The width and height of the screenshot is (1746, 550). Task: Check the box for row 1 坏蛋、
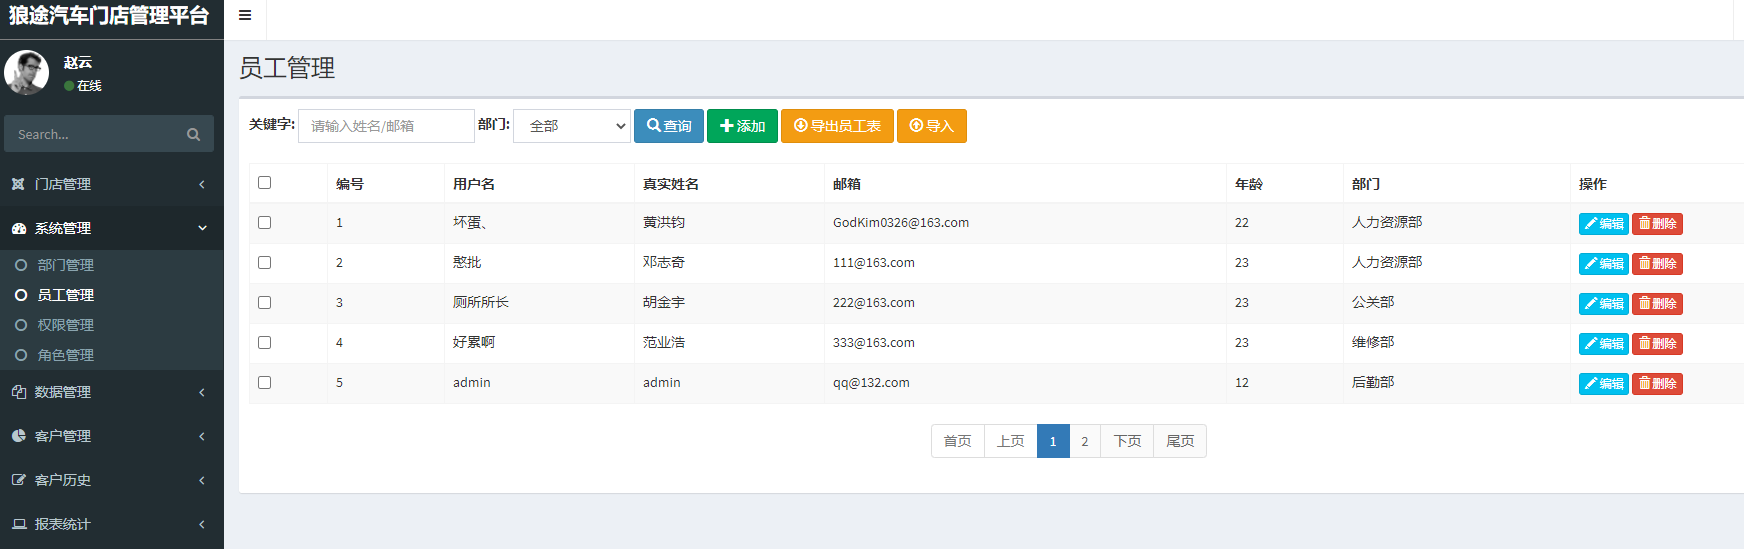[x=264, y=222]
